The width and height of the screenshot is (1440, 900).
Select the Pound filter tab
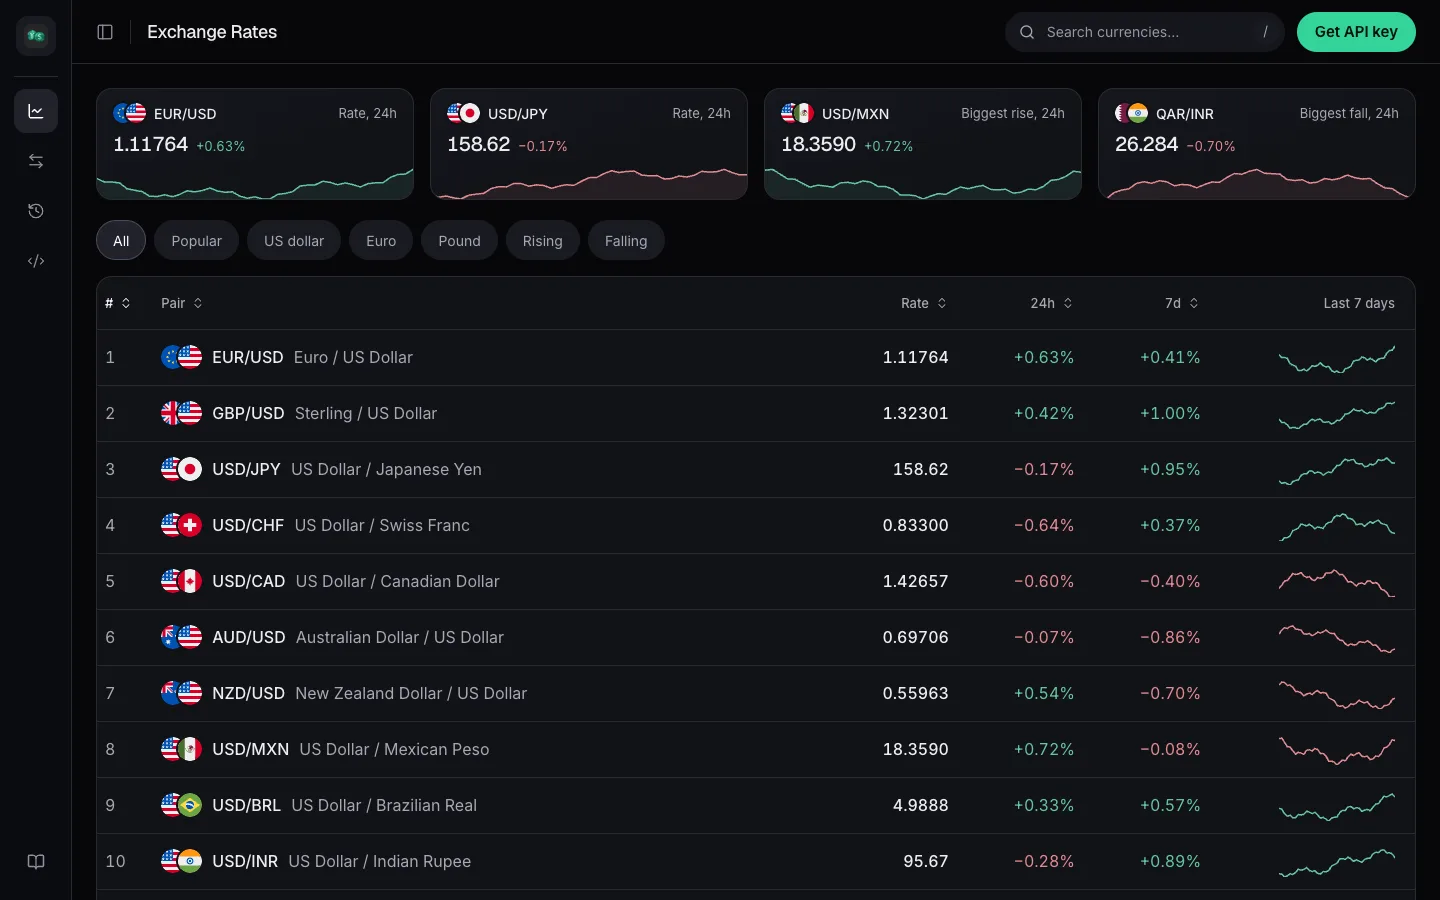(x=459, y=240)
